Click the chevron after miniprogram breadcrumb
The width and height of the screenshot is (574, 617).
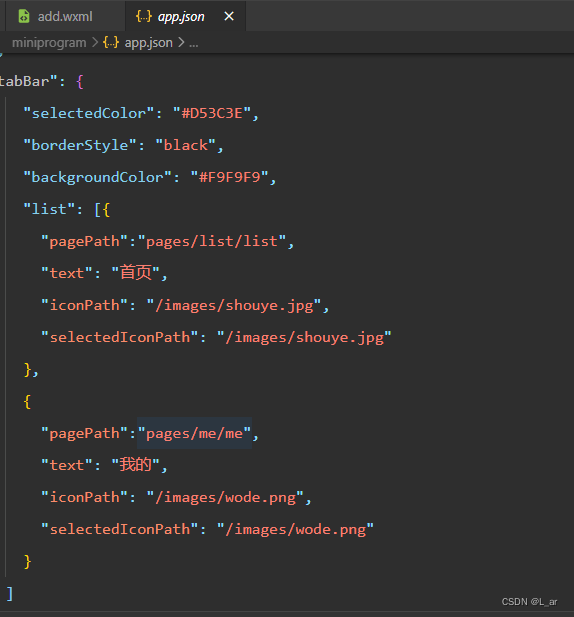(x=95, y=42)
